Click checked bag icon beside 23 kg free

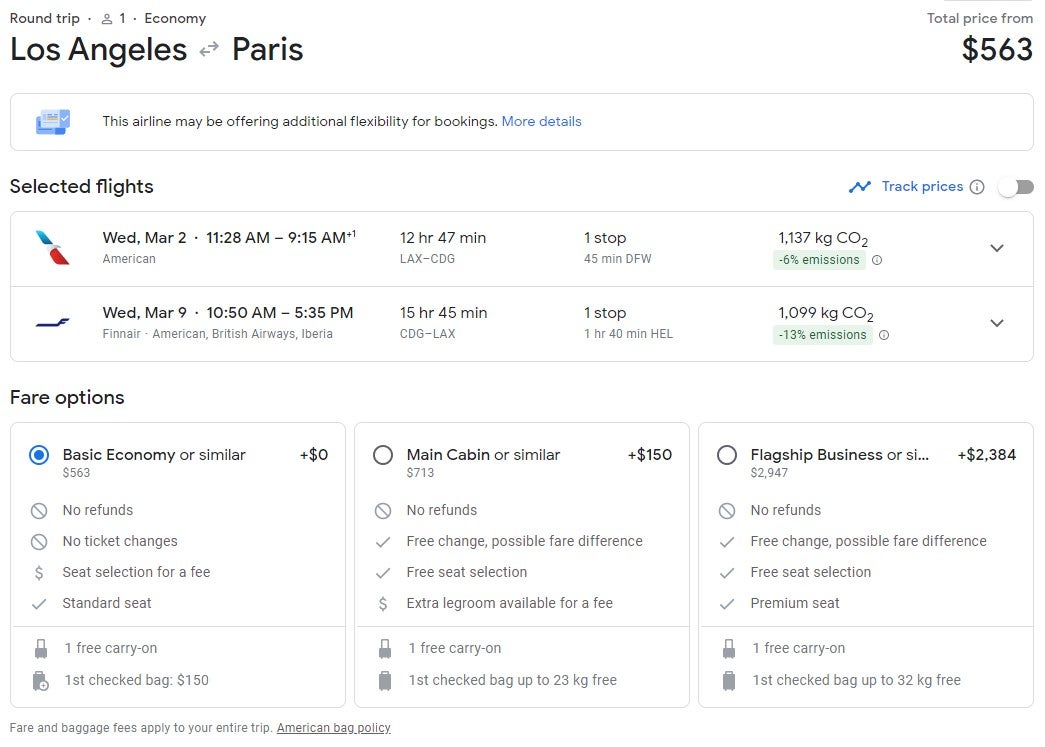tap(385, 680)
